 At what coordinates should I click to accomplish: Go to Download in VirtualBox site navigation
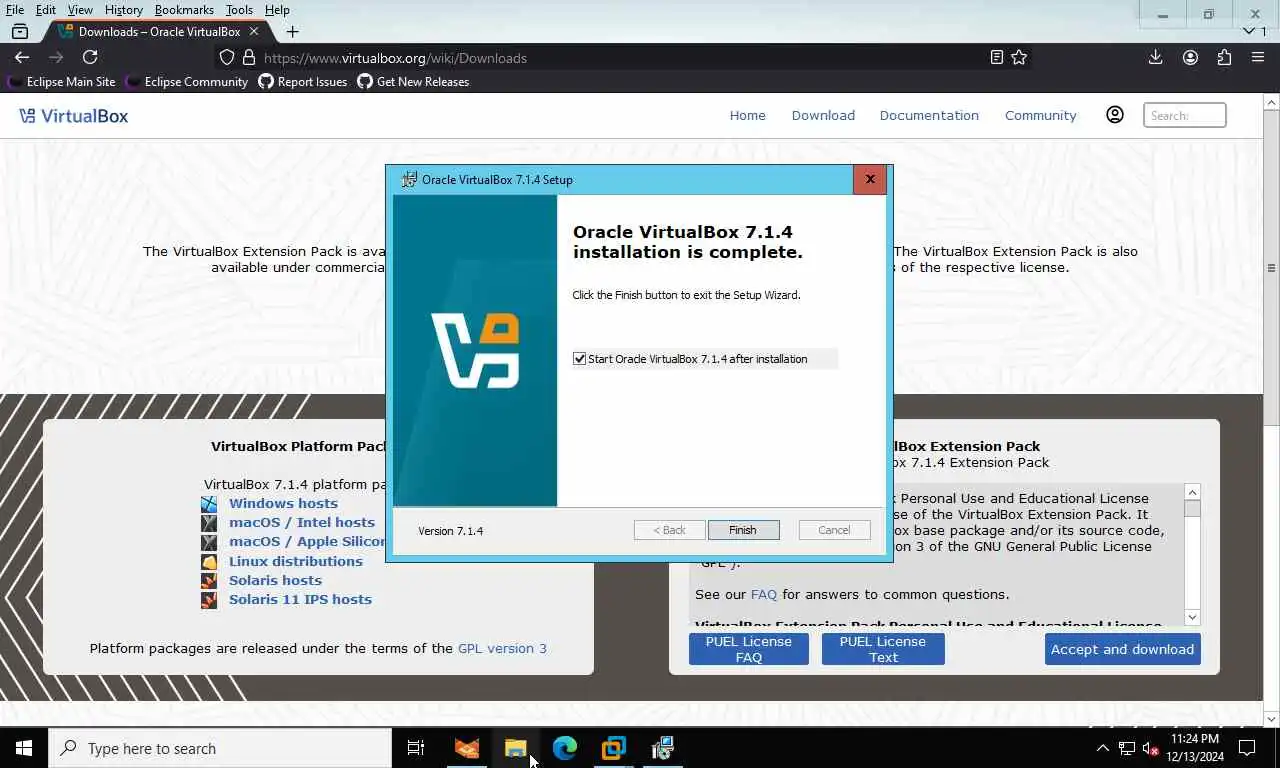[x=823, y=116]
